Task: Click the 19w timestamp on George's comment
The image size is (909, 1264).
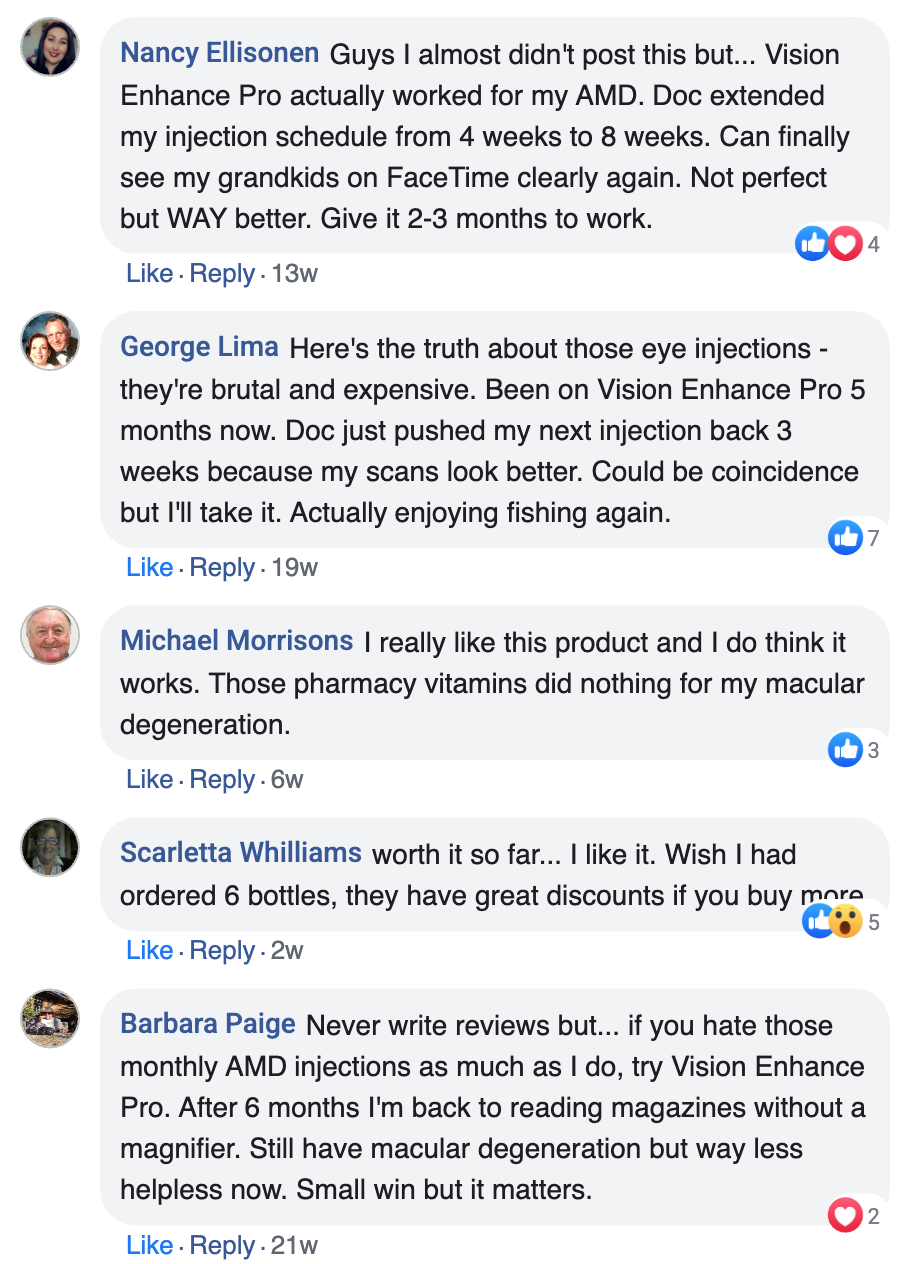Action: point(294,568)
